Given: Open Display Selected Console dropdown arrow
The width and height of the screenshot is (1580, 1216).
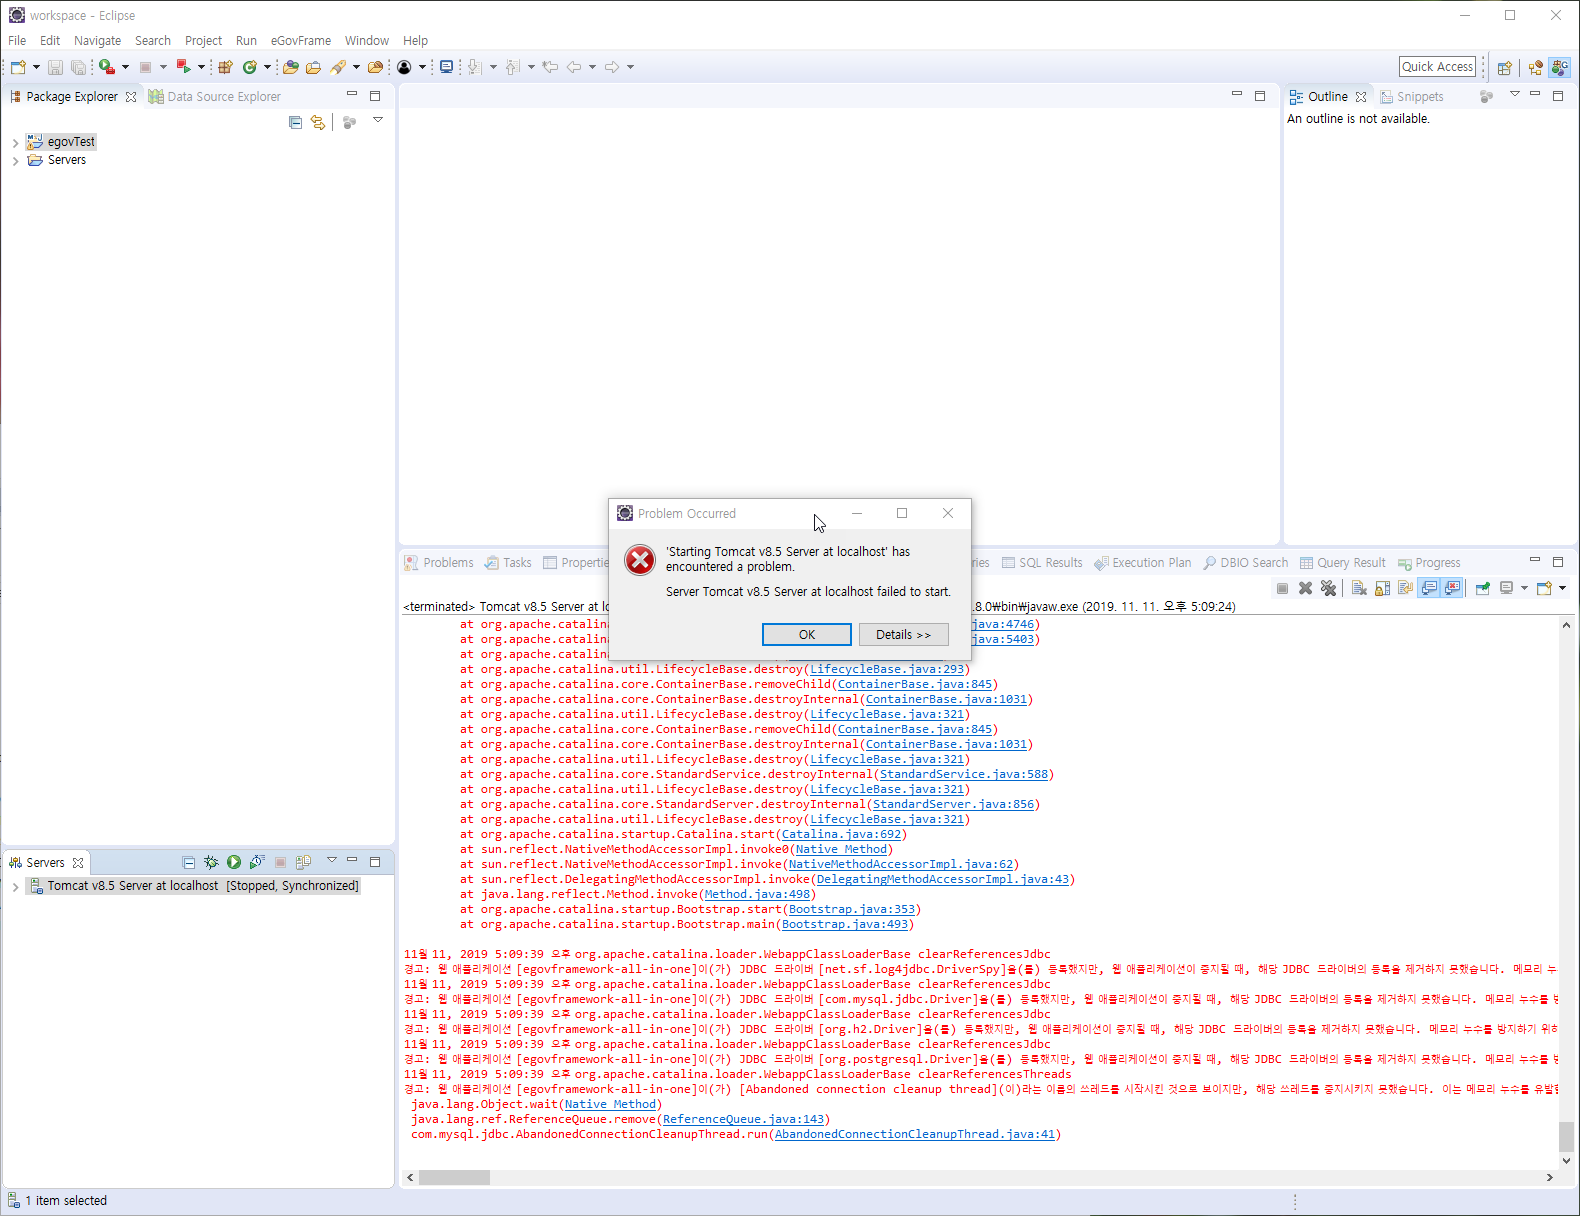Looking at the screenshot, I should coord(1524,588).
